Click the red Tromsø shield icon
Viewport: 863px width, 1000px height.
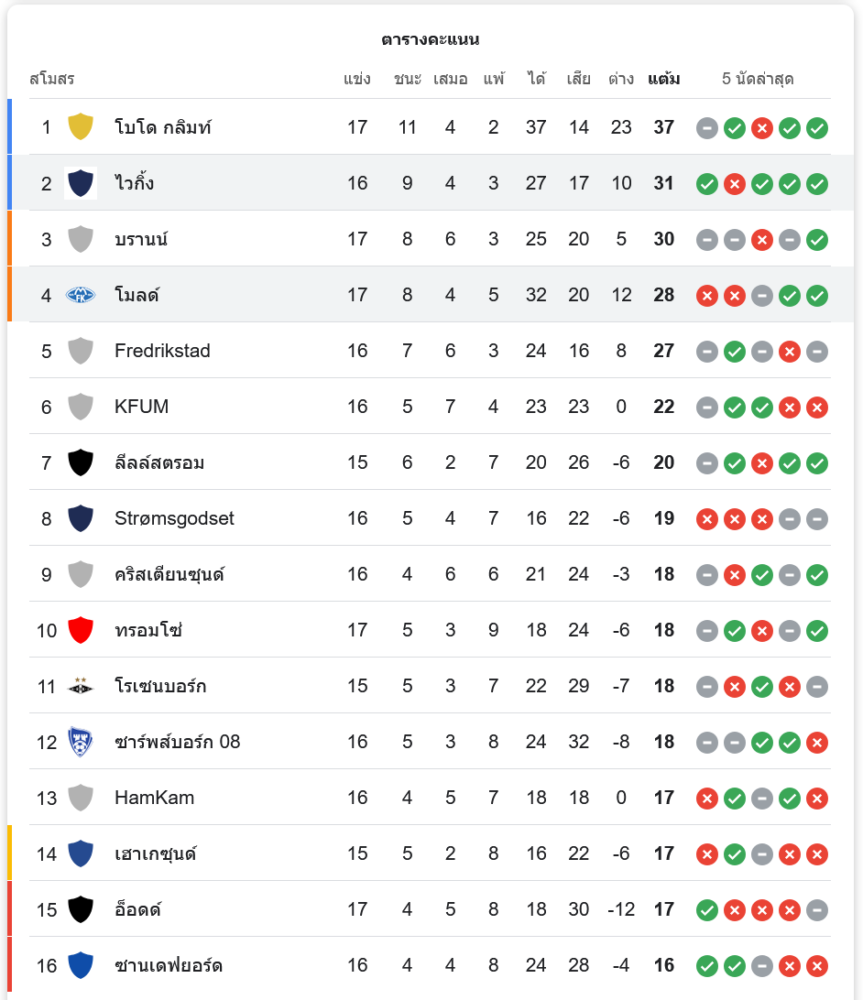[x=80, y=631]
